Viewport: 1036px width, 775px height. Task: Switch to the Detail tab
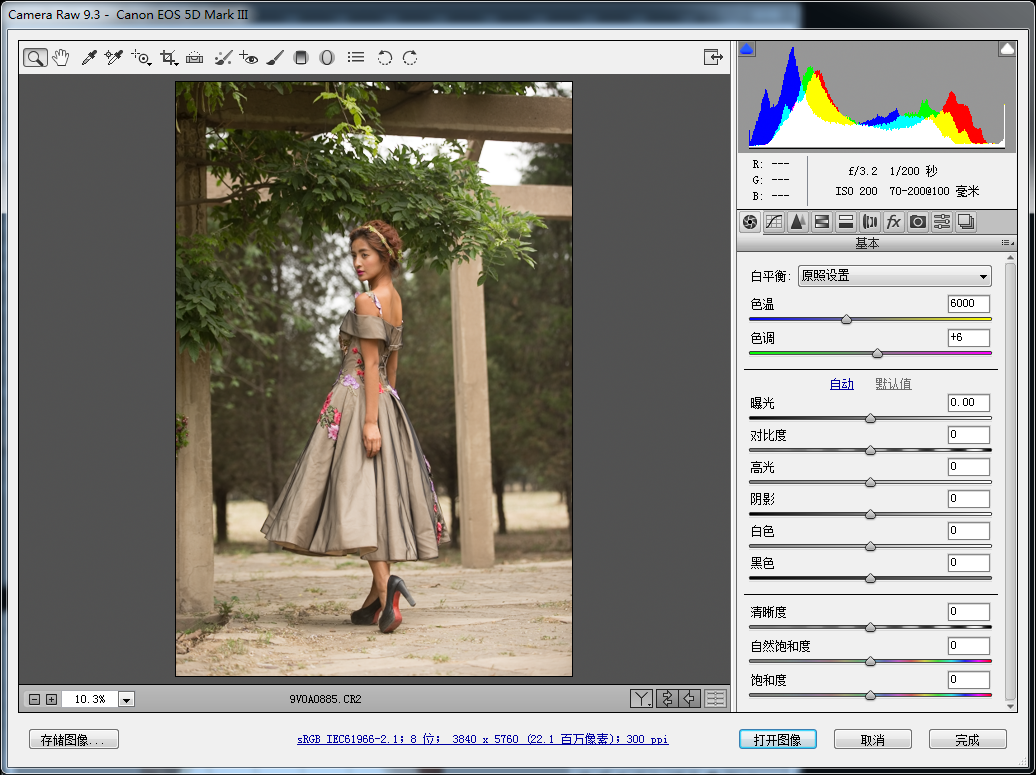pyautogui.click(x=797, y=222)
